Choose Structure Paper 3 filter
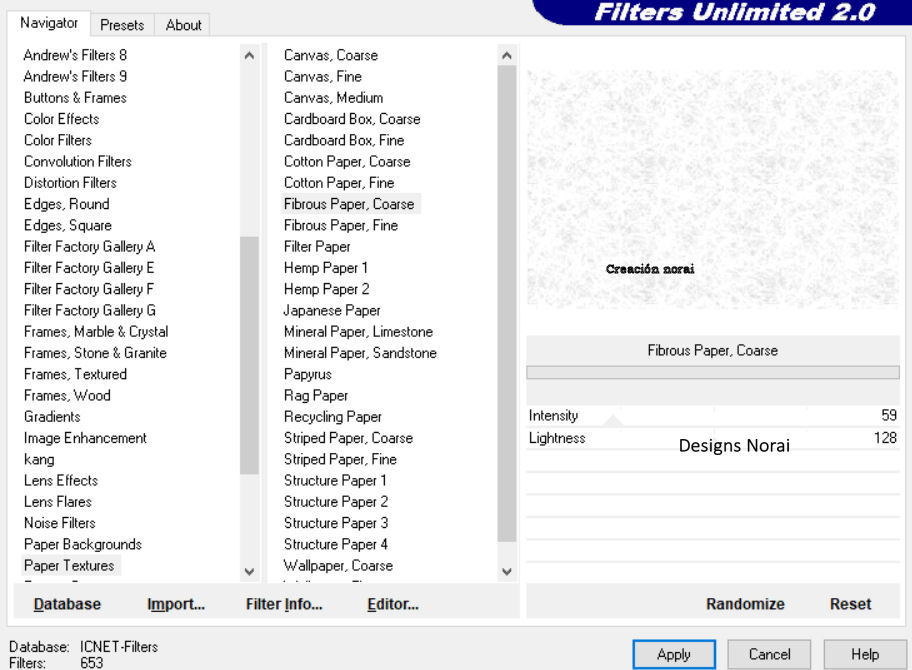This screenshot has width=912, height=670. click(x=336, y=523)
